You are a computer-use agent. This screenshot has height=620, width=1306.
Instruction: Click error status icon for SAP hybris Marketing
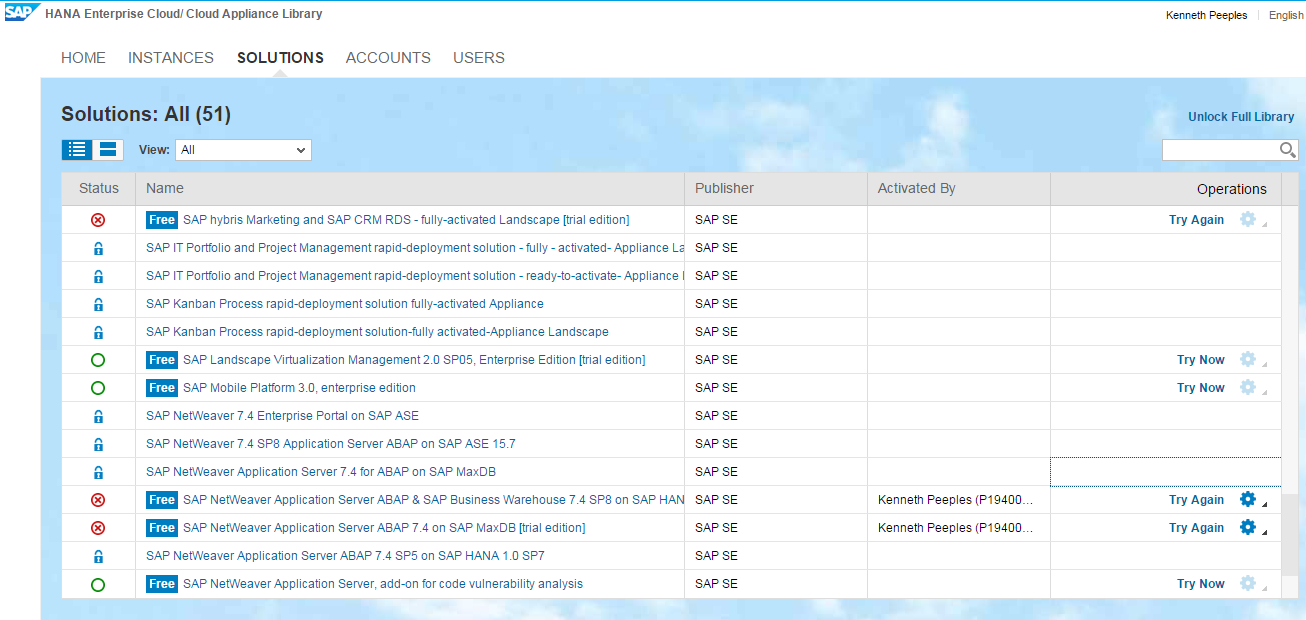tap(98, 220)
